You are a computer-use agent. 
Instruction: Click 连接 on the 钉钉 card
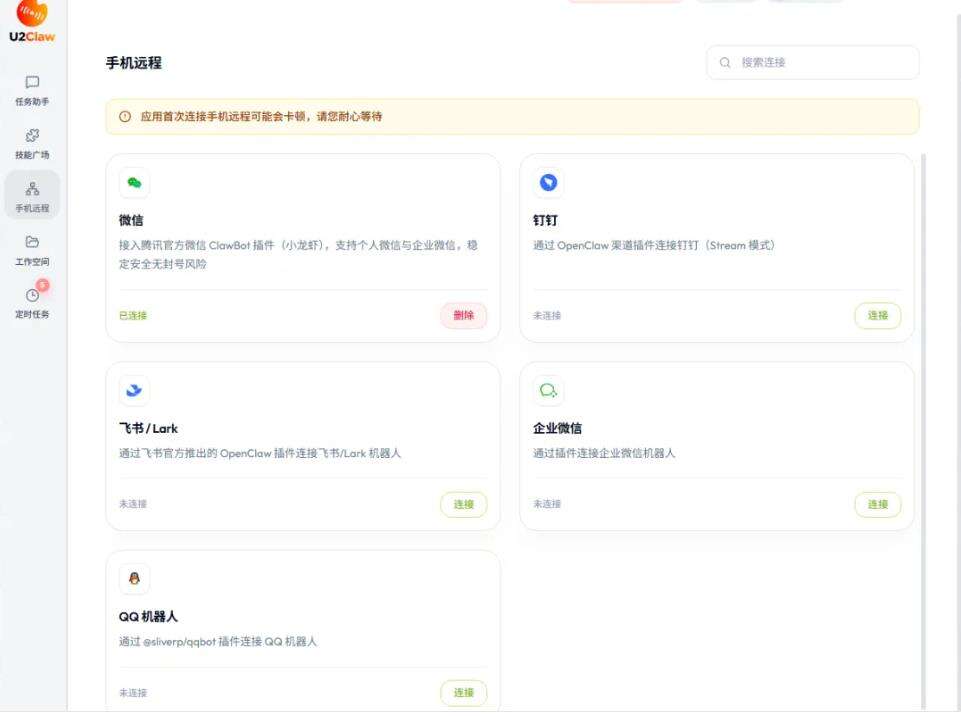coord(876,315)
